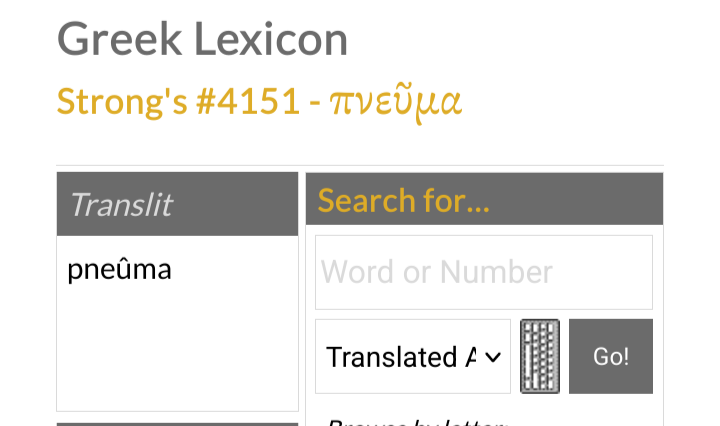
Task: Click empty area inside the Translit box
Action: pos(177,350)
